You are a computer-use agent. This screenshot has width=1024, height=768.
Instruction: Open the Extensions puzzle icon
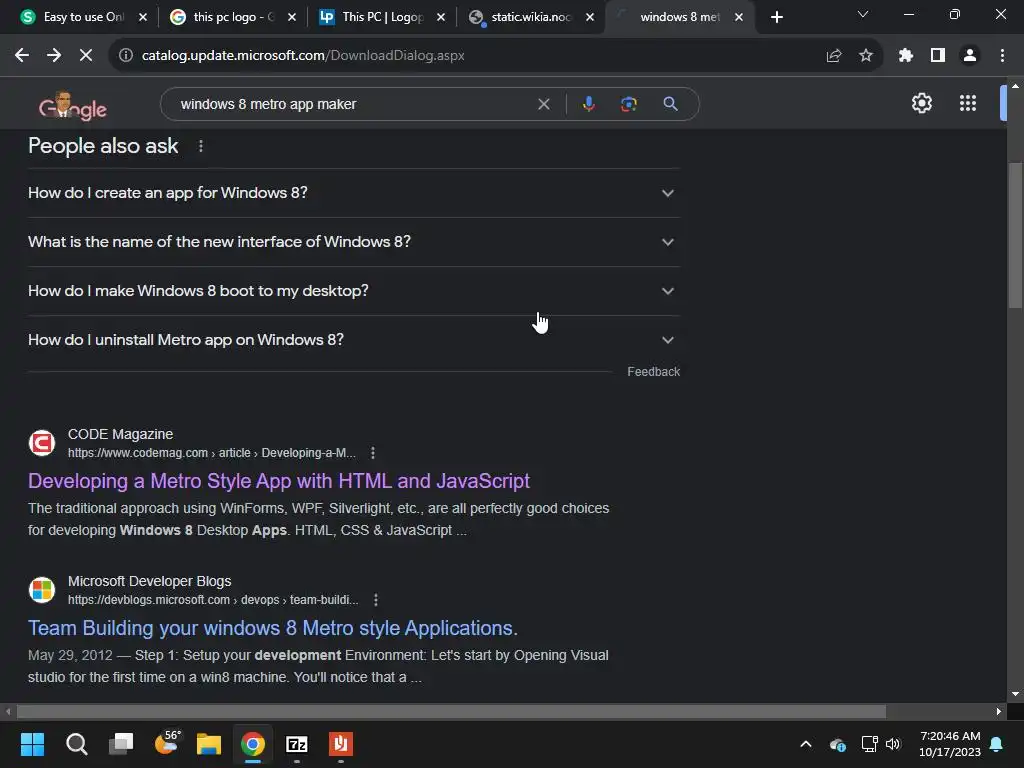905,56
